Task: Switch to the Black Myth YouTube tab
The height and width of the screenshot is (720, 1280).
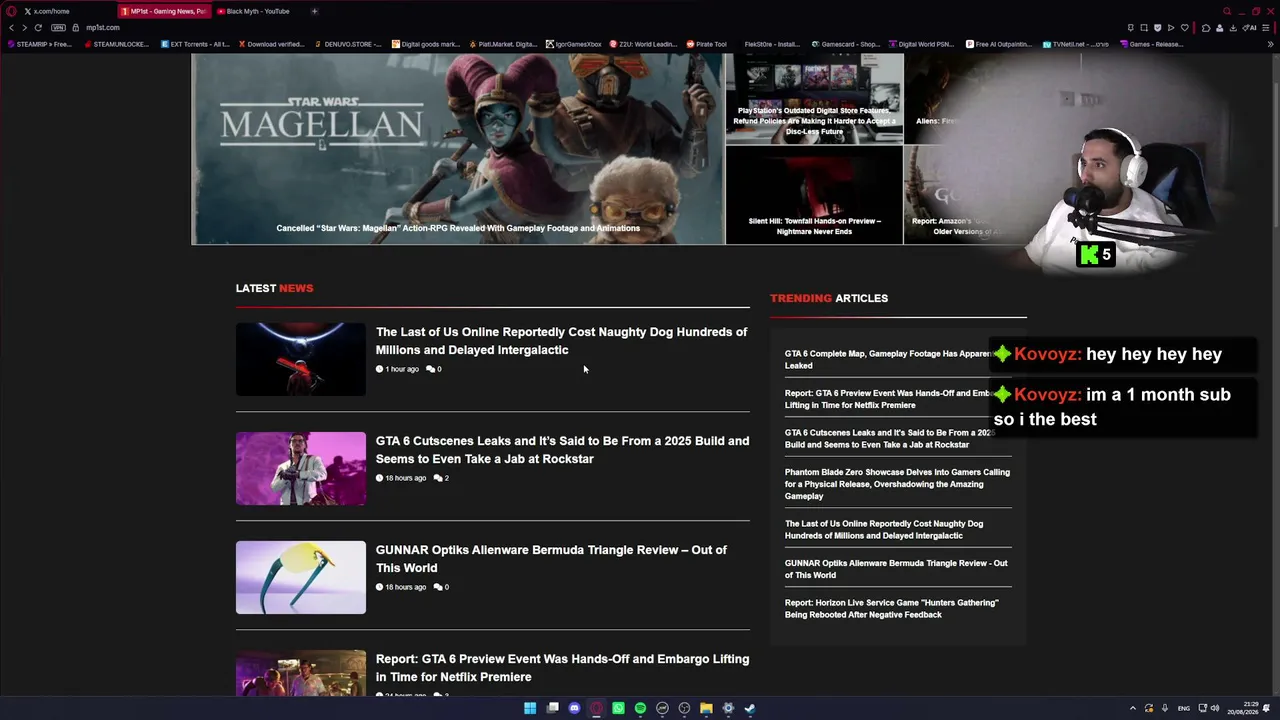Action: 257,11
